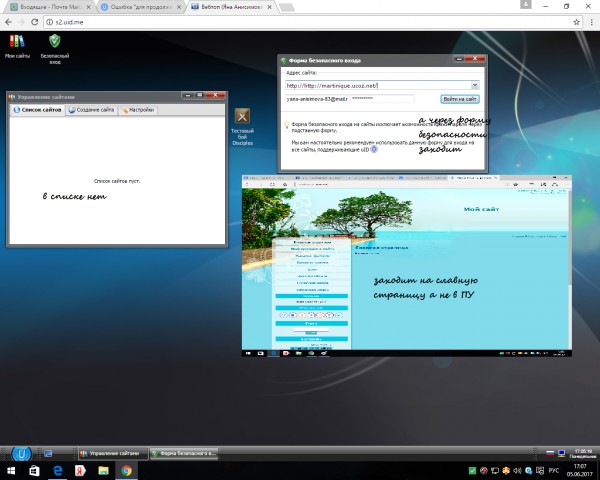Click the uID start button in webtop taskbar
Screen dimensions: 600x480
click(x=21, y=454)
